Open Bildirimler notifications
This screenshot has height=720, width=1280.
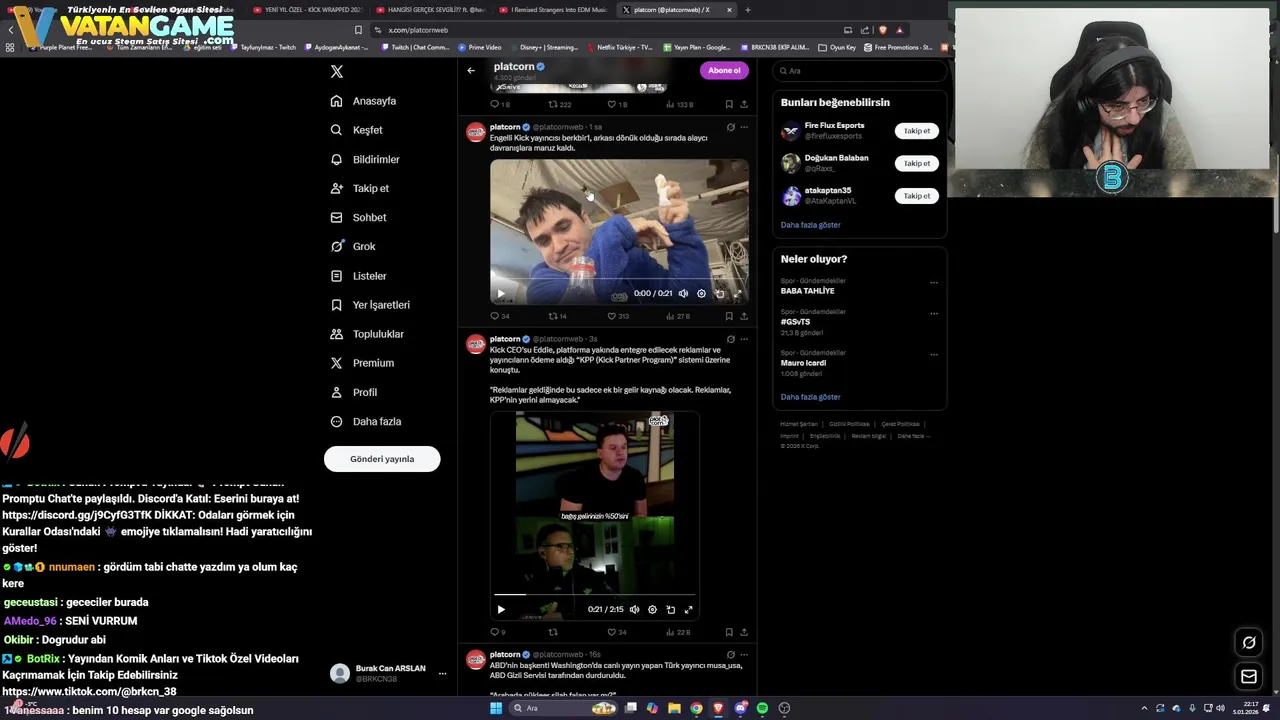click(x=365, y=159)
